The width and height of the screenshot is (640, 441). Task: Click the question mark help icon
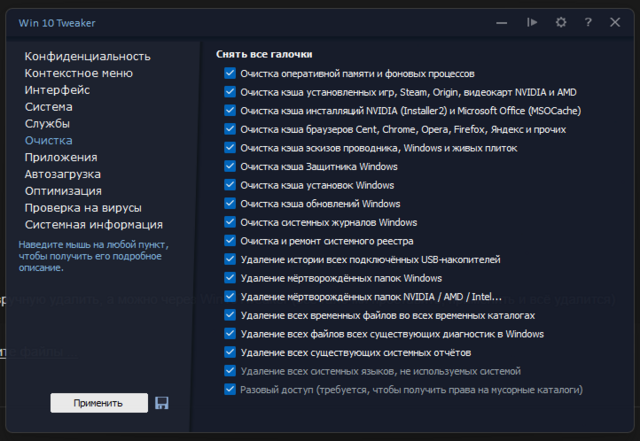point(588,22)
